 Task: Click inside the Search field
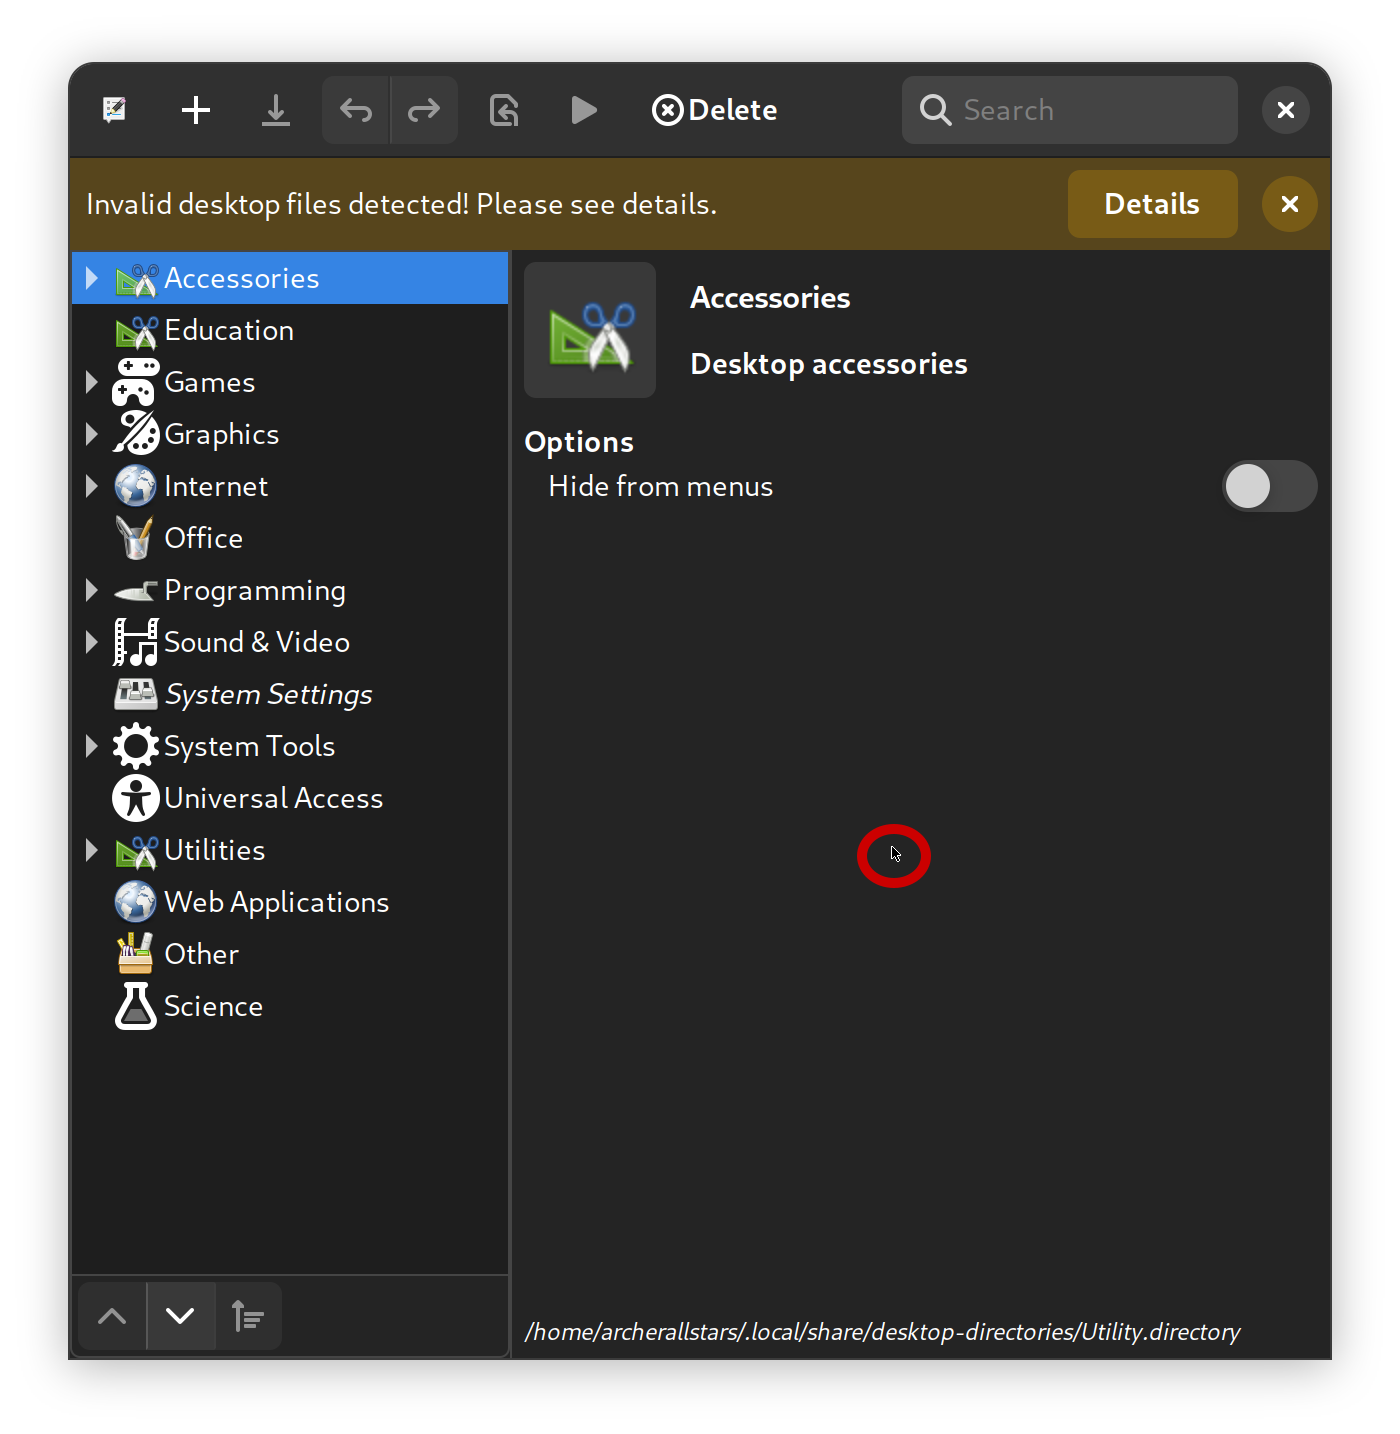pyautogui.click(x=1069, y=110)
